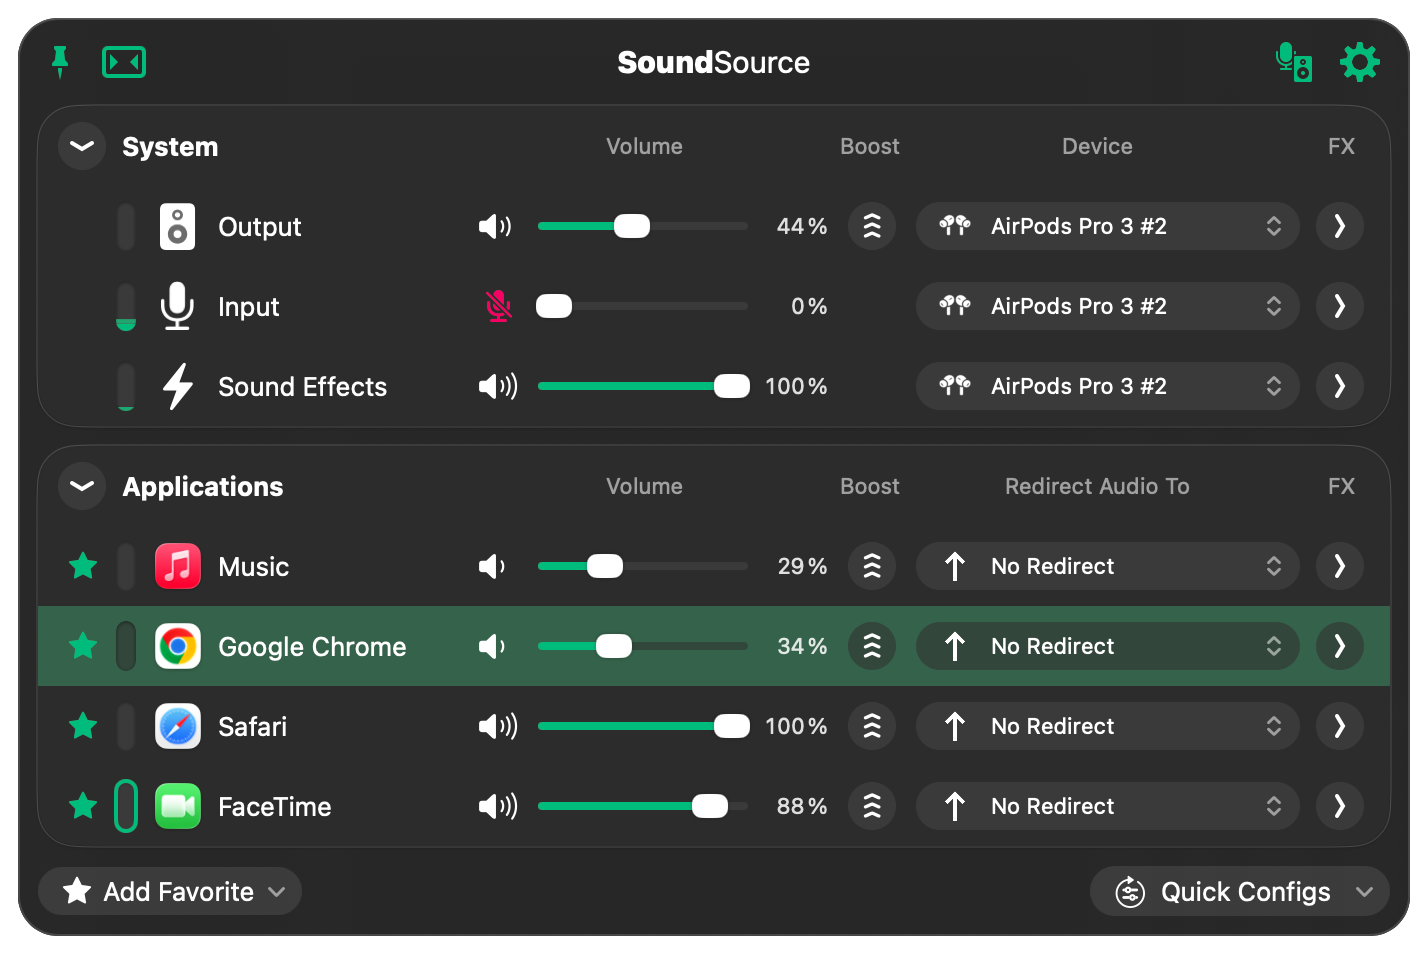Toggle Boost for Music

872,566
